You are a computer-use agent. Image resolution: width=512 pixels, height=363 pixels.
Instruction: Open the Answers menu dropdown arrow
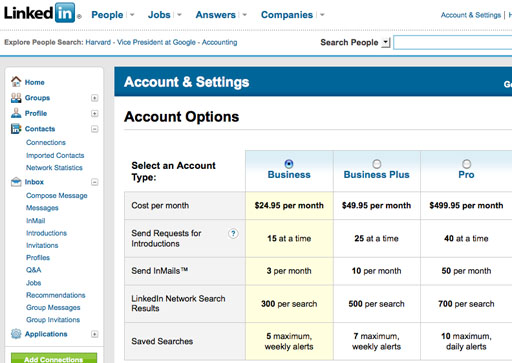pyautogui.click(x=245, y=15)
